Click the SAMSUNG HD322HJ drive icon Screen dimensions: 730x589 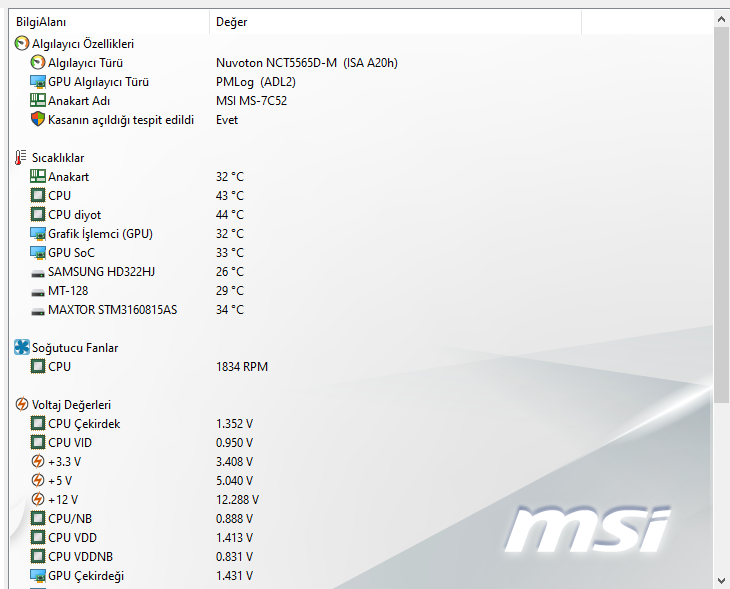pos(38,273)
